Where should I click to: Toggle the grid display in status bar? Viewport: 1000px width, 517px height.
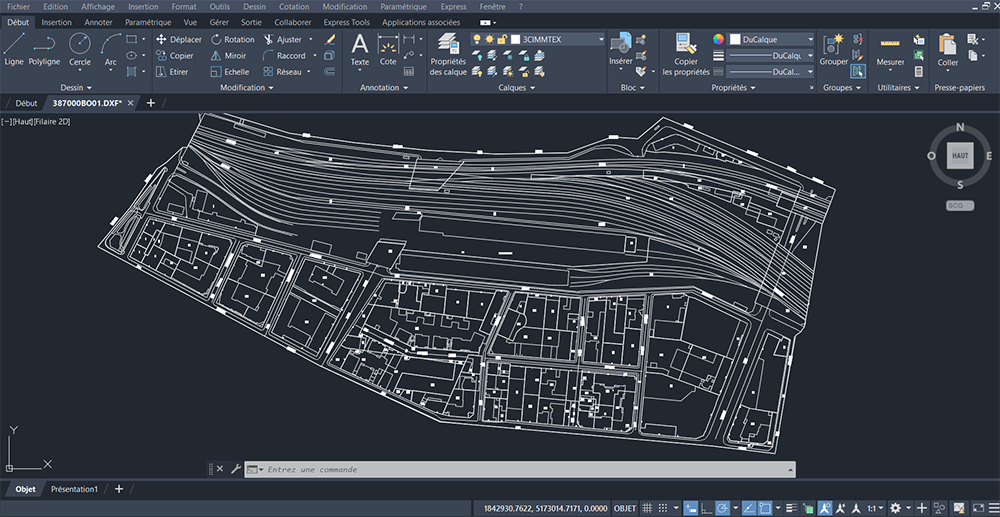coord(648,508)
